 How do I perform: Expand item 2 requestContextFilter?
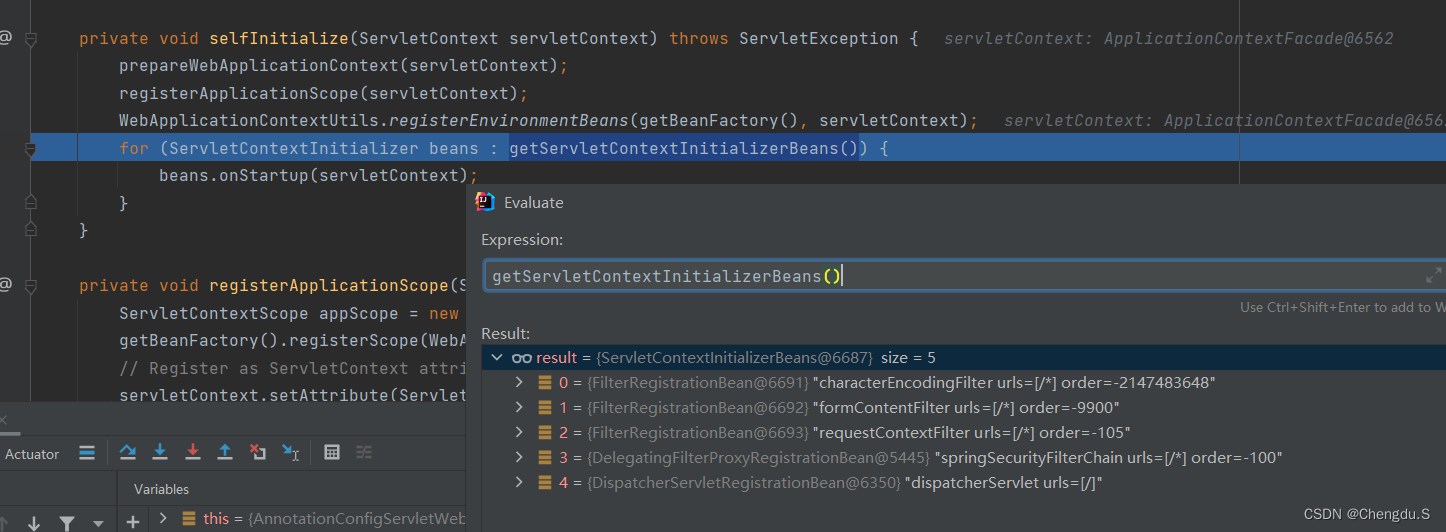point(519,432)
